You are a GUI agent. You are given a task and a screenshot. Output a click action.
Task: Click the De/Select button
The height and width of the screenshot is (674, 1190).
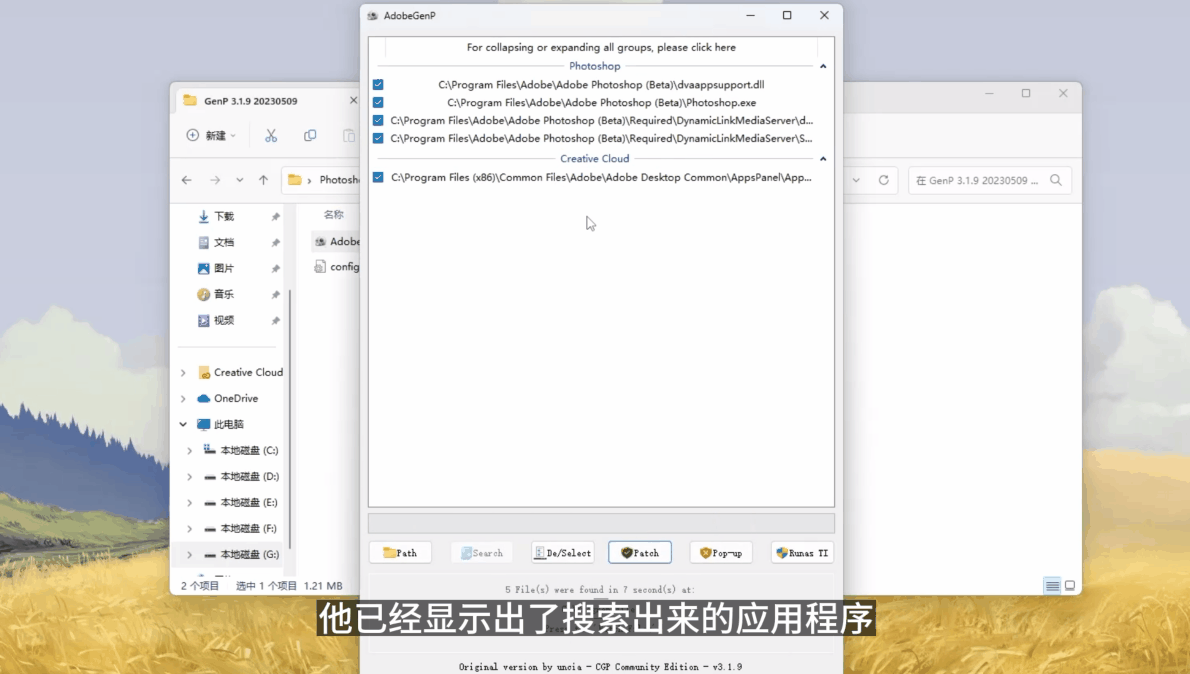tap(562, 553)
